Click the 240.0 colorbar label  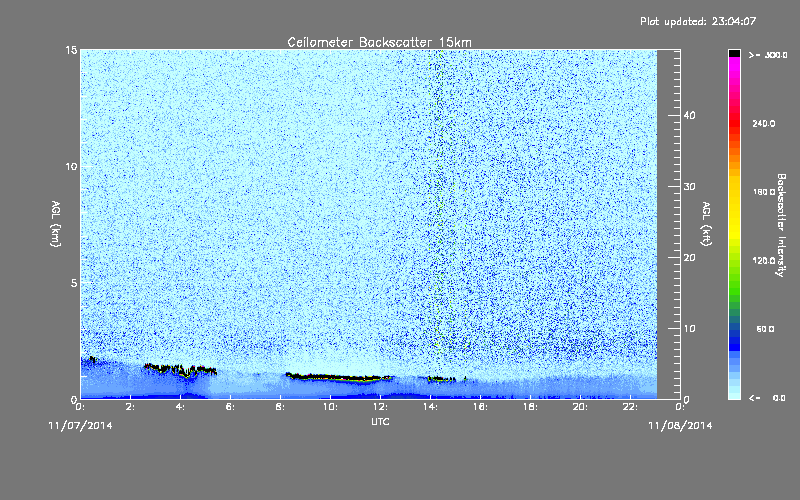tap(764, 123)
